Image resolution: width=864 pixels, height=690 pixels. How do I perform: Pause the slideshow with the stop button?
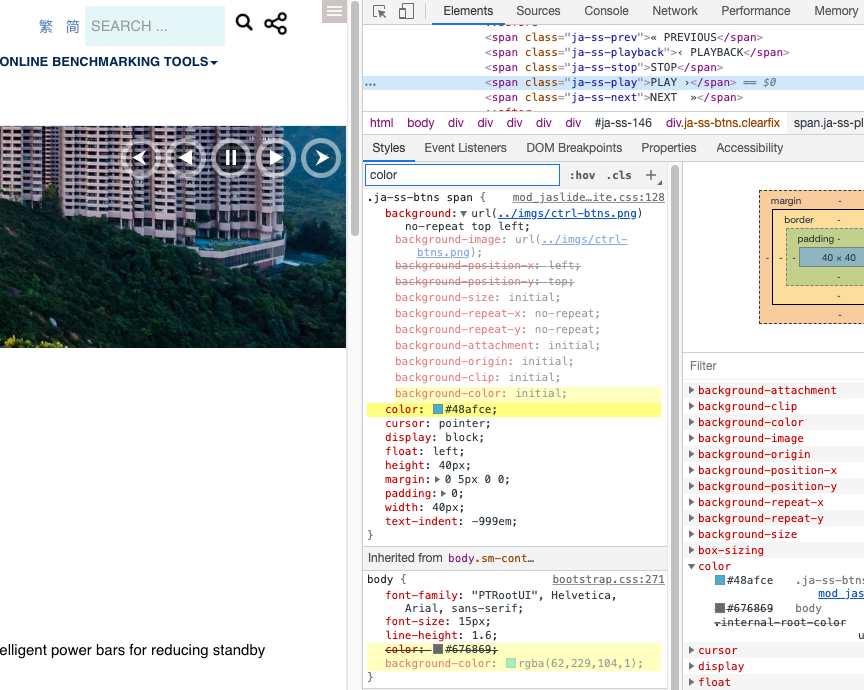pos(231,157)
